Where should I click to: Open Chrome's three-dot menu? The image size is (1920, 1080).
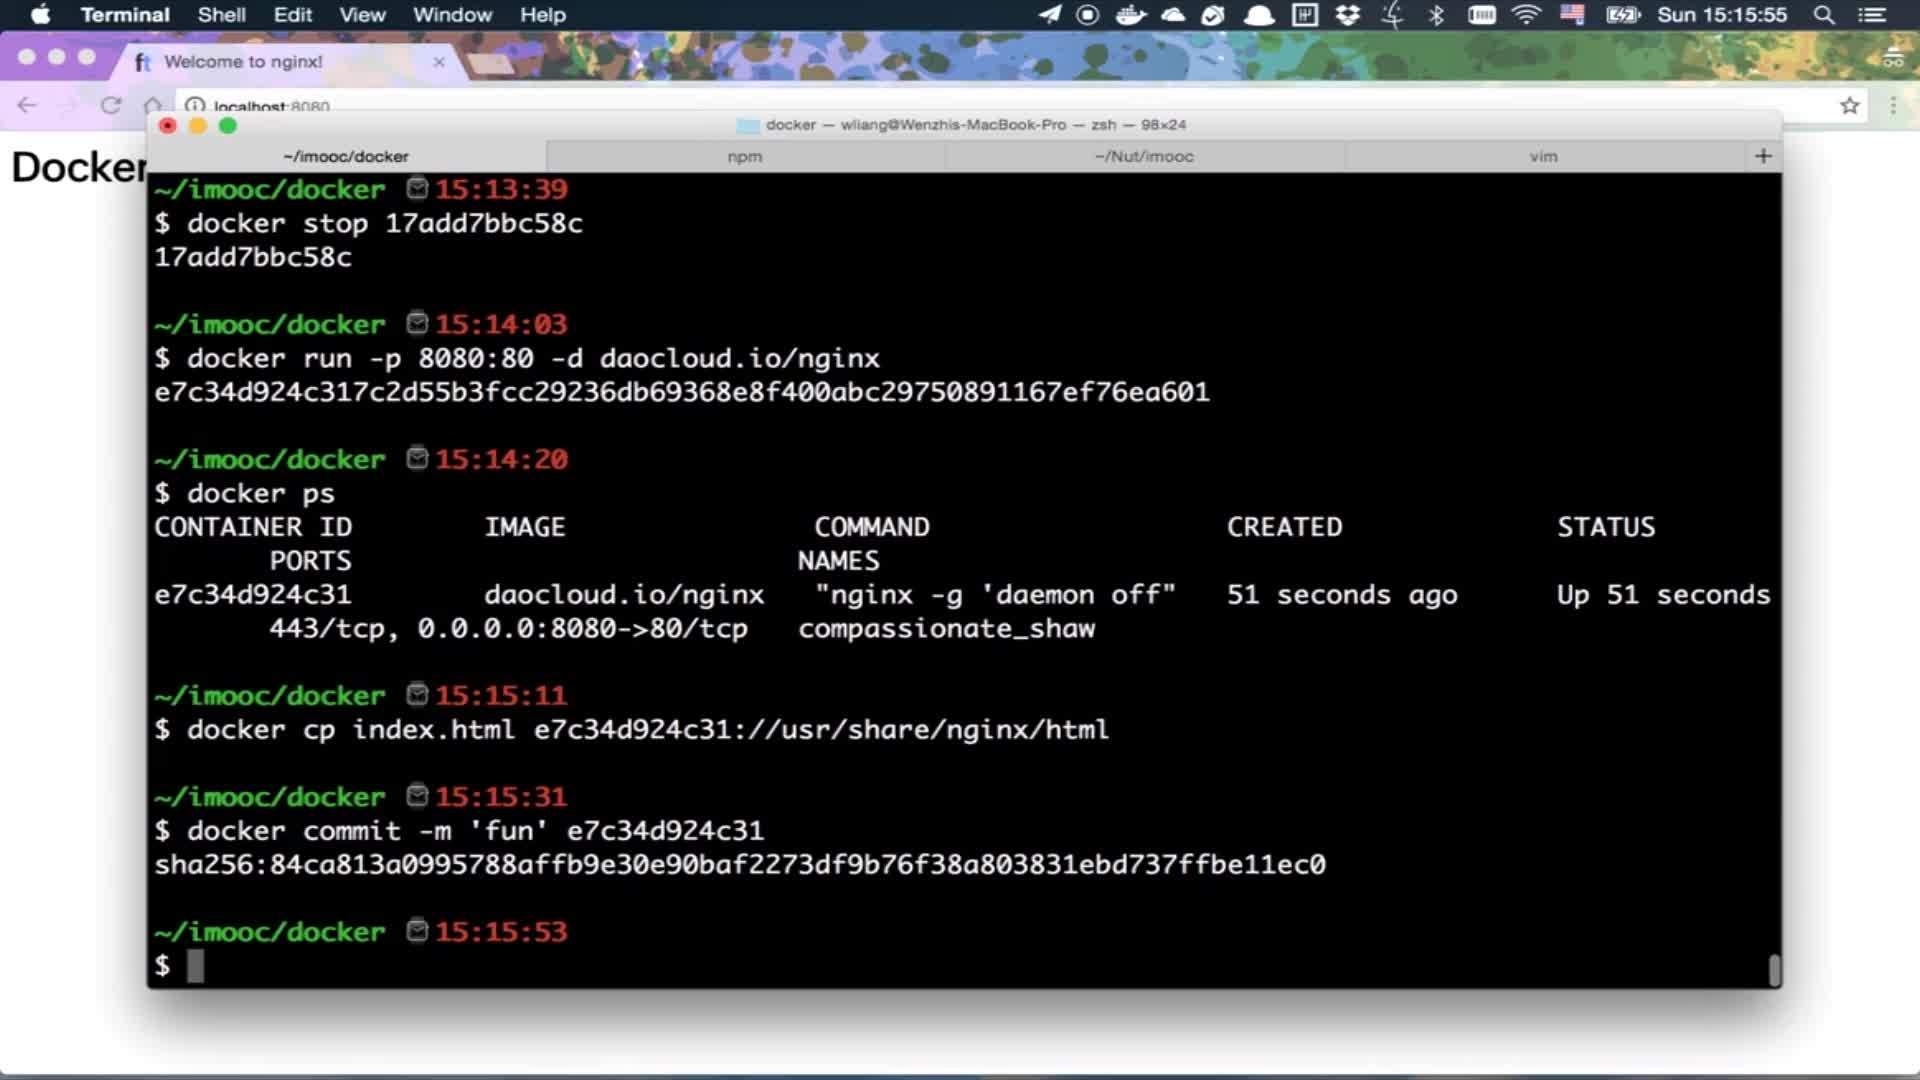click(1893, 105)
